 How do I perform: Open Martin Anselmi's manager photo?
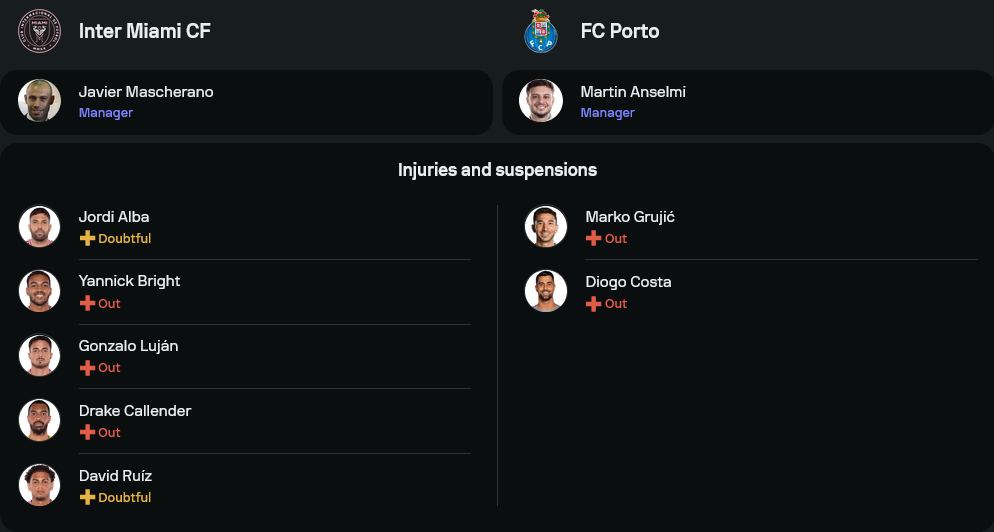541,100
